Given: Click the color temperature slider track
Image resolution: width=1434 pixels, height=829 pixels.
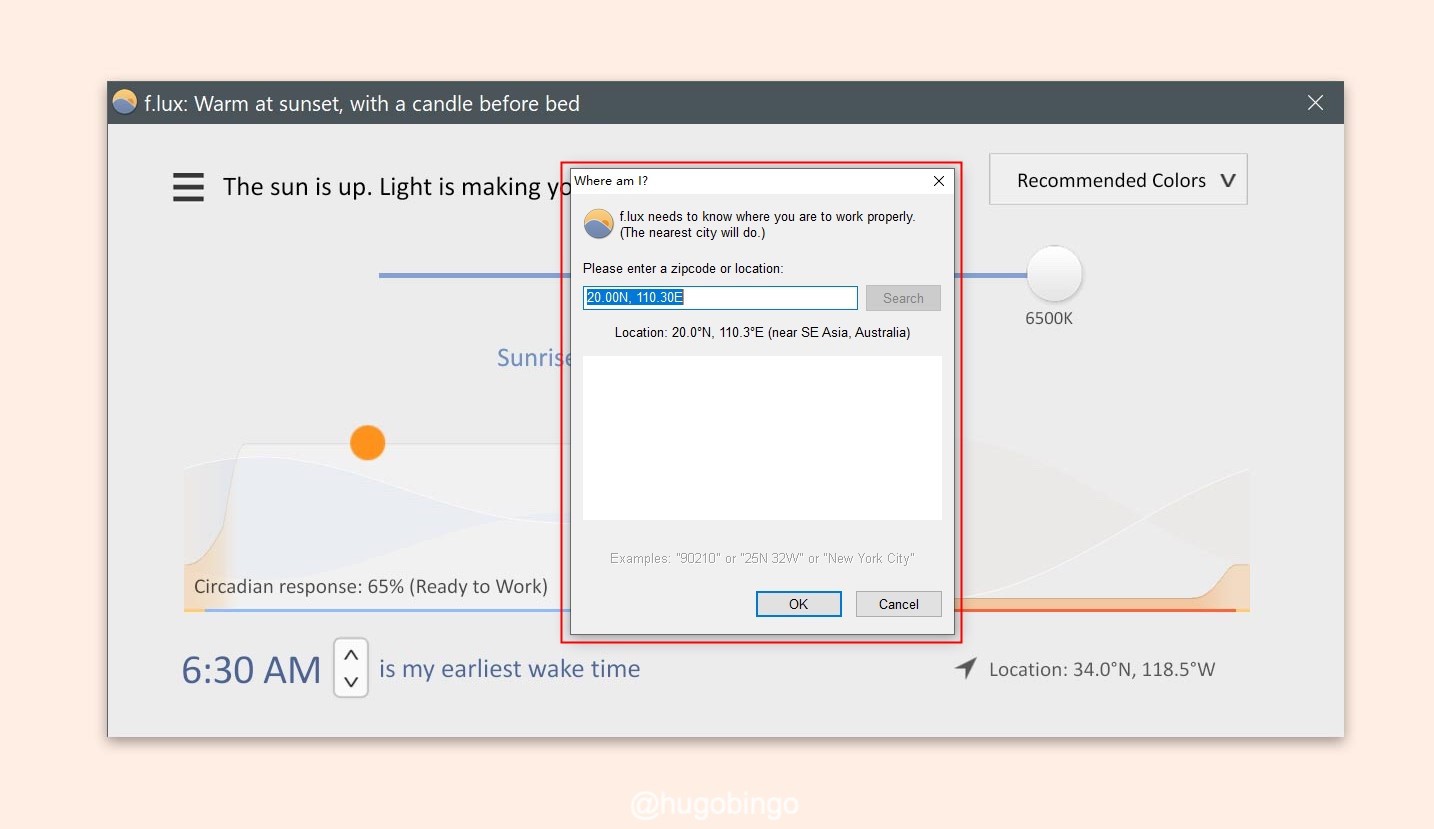Looking at the screenshot, I should pyautogui.click(x=470, y=275).
